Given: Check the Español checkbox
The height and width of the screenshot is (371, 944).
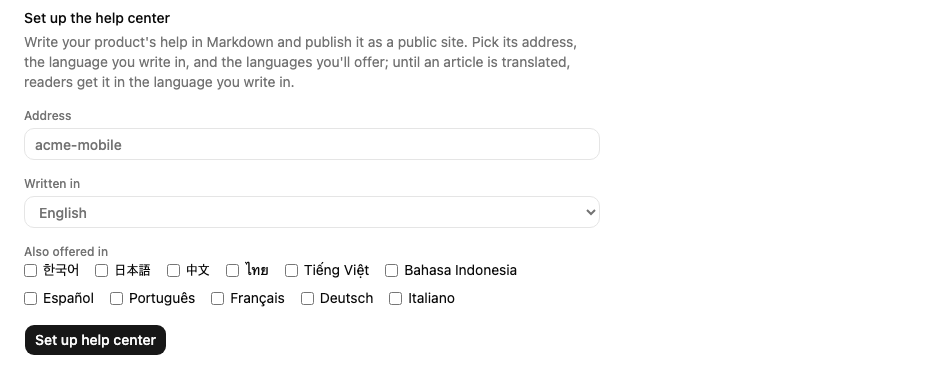Looking at the screenshot, I should (31, 299).
